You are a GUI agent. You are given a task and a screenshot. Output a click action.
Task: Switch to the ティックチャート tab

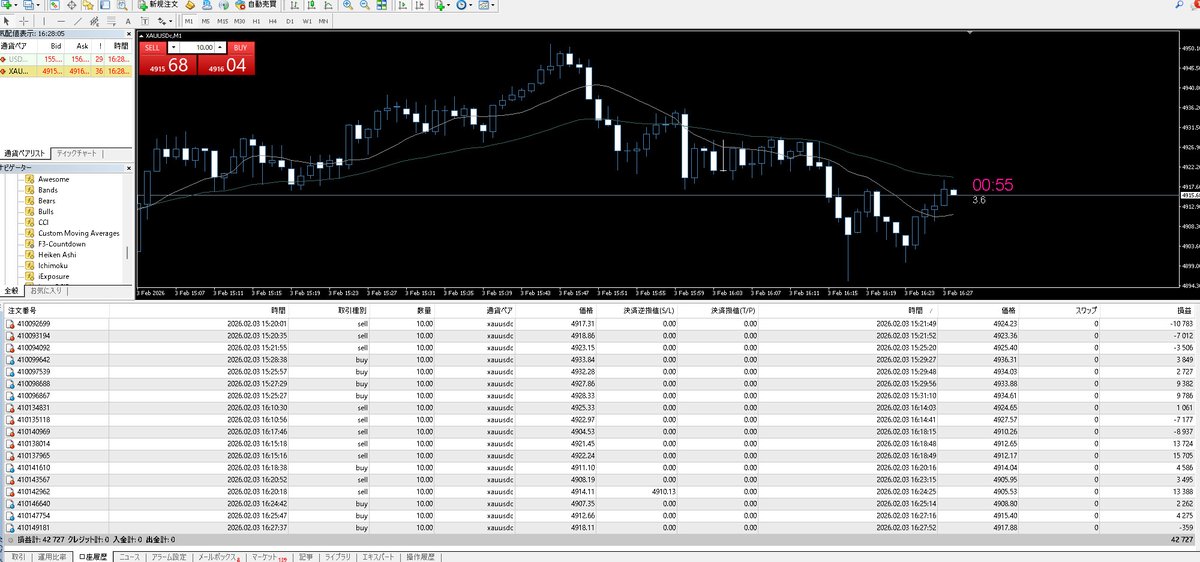pos(78,153)
